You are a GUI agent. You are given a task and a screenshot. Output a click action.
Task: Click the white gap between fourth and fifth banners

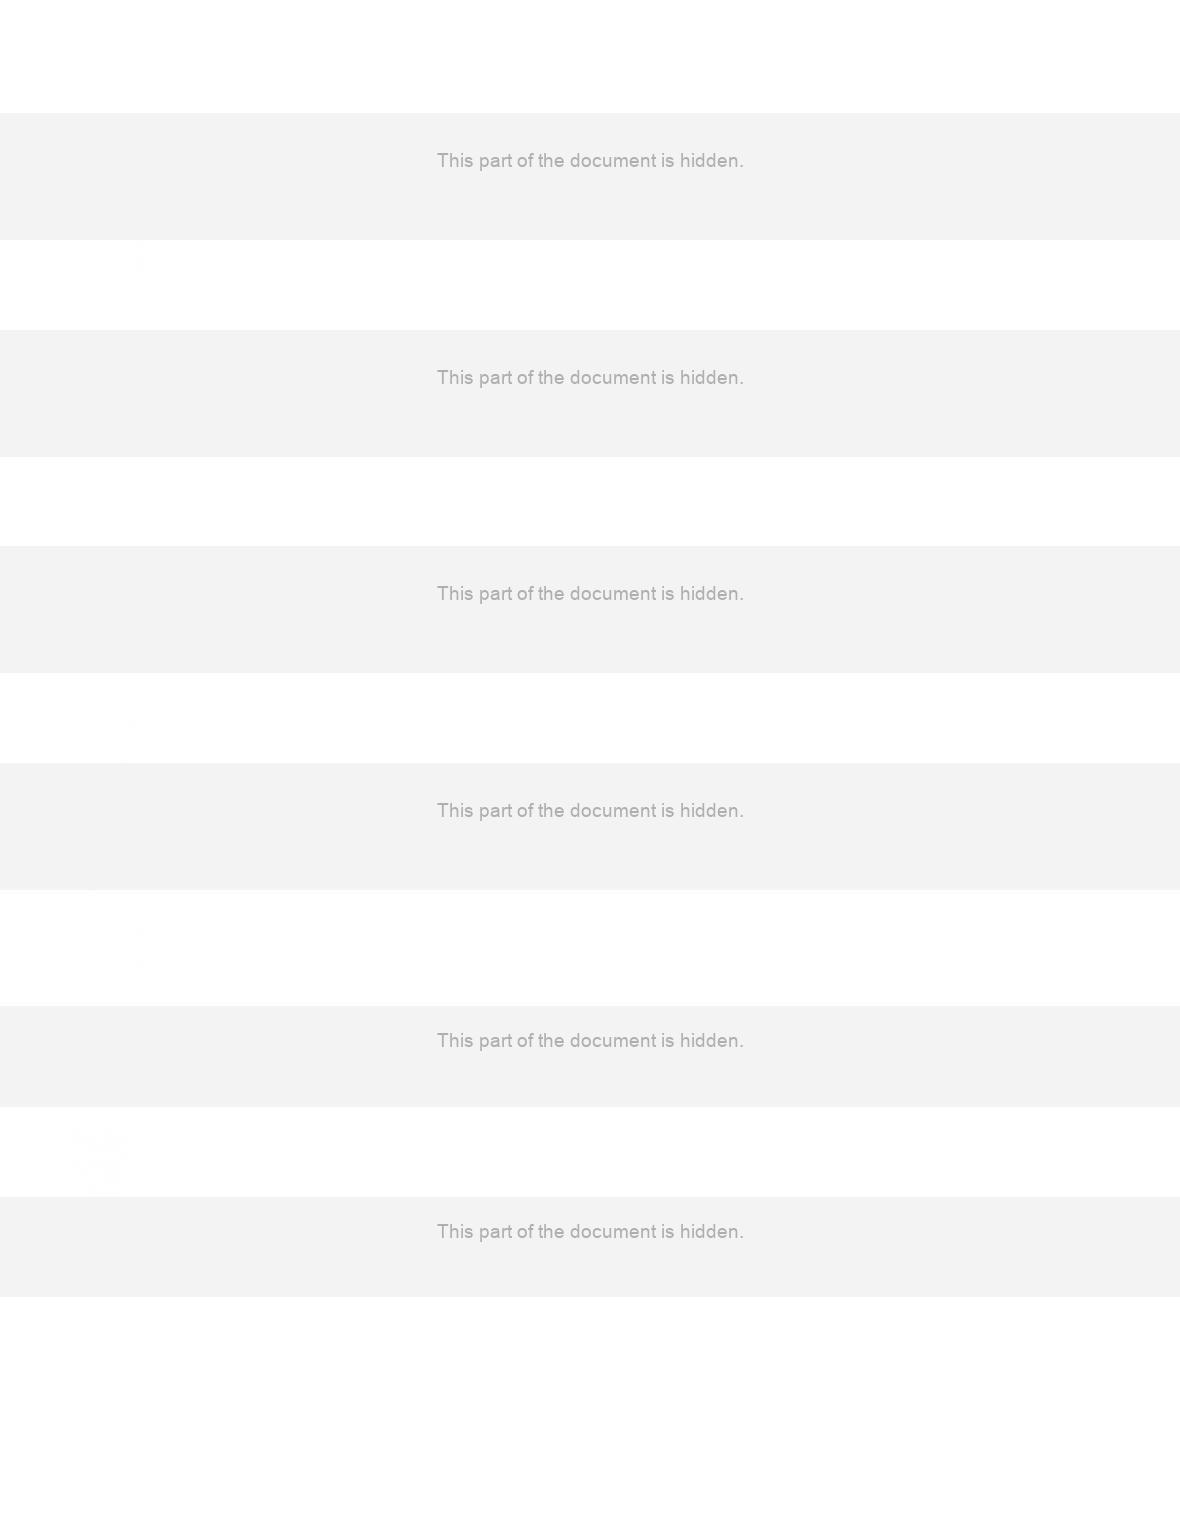pyautogui.click(x=590, y=948)
